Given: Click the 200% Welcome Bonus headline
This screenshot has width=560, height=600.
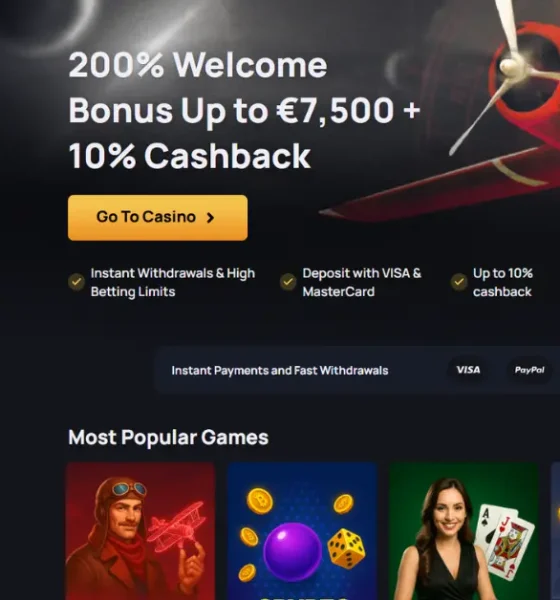Looking at the screenshot, I should tap(244, 110).
